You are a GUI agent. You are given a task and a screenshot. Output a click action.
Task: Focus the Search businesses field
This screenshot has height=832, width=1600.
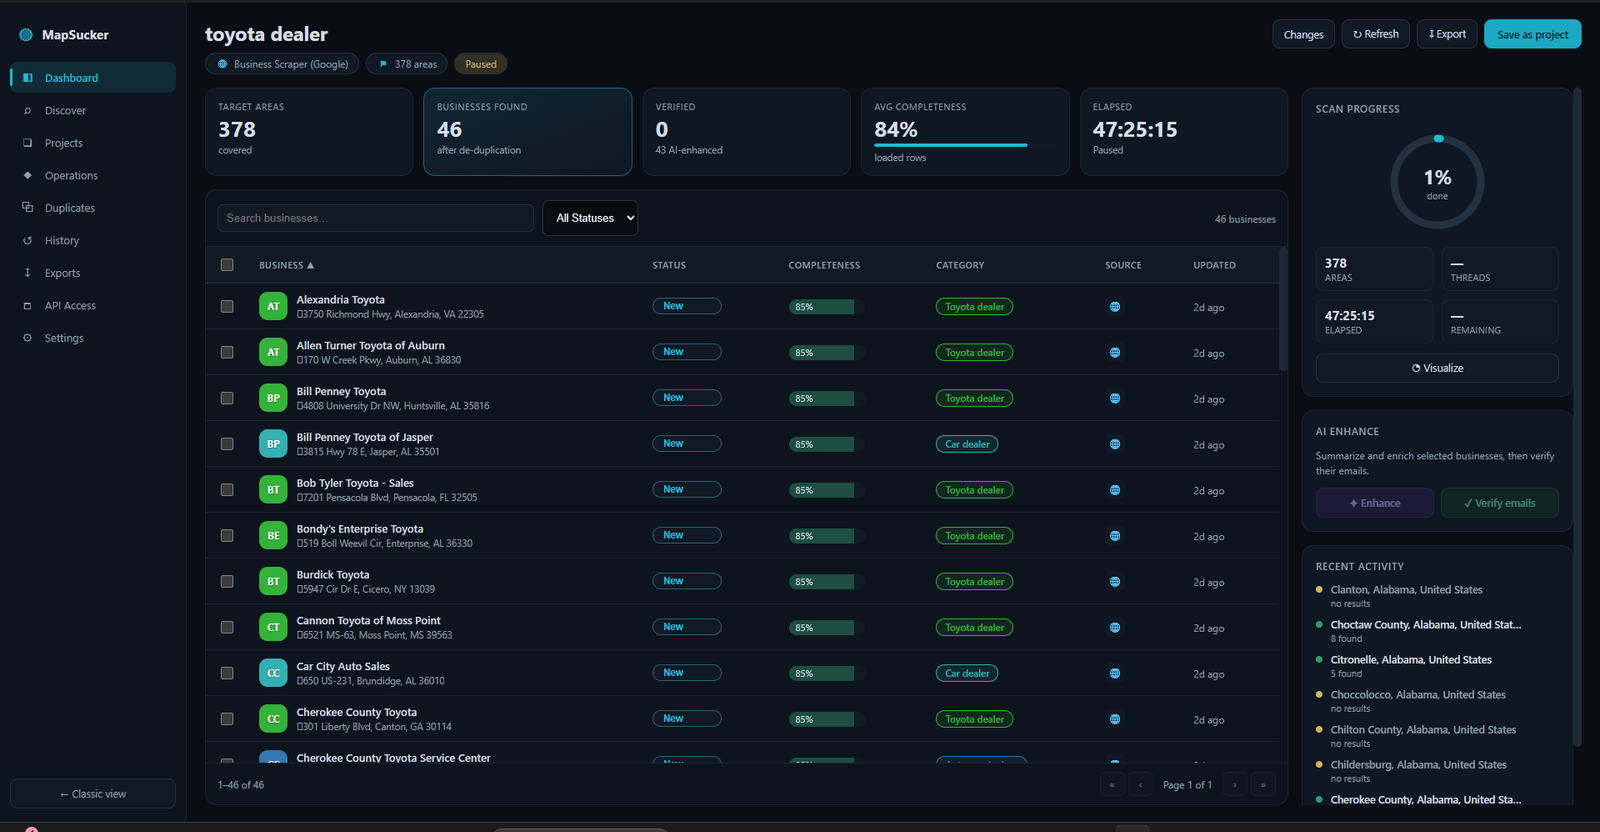pyautogui.click(x=375, y=218)
